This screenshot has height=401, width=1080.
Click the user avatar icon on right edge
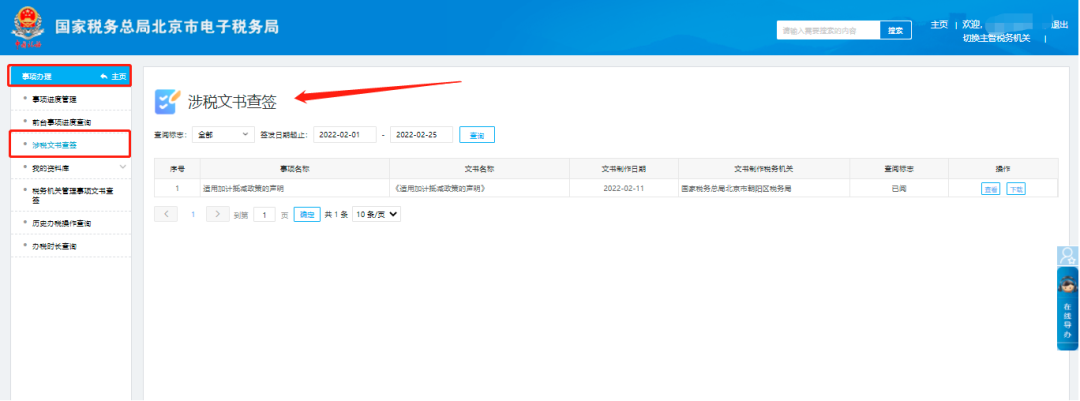pos(1067,255)
